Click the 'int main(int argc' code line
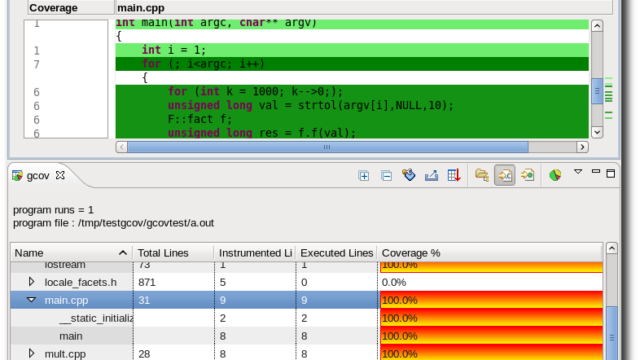 coord(352,24)
